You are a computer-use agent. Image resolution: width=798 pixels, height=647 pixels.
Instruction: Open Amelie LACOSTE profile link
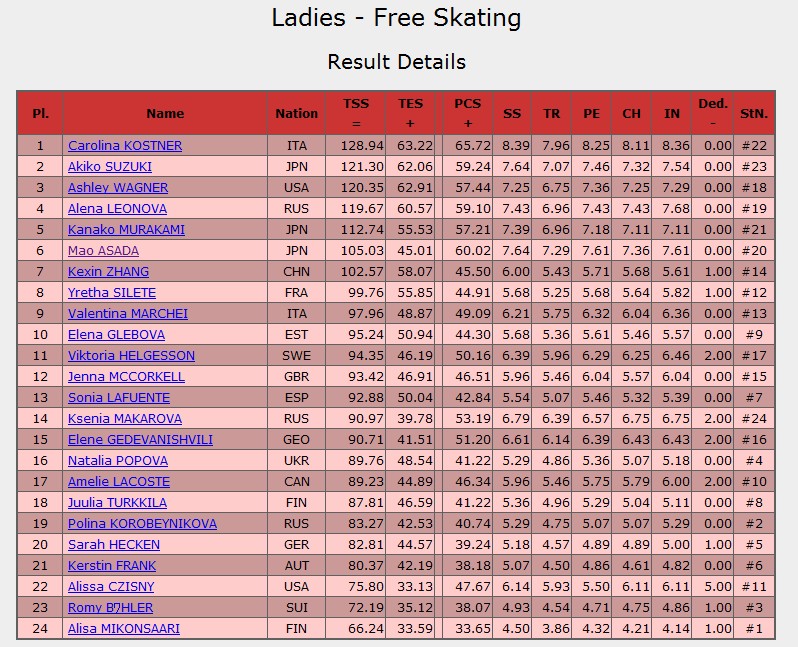coord(119,482)
